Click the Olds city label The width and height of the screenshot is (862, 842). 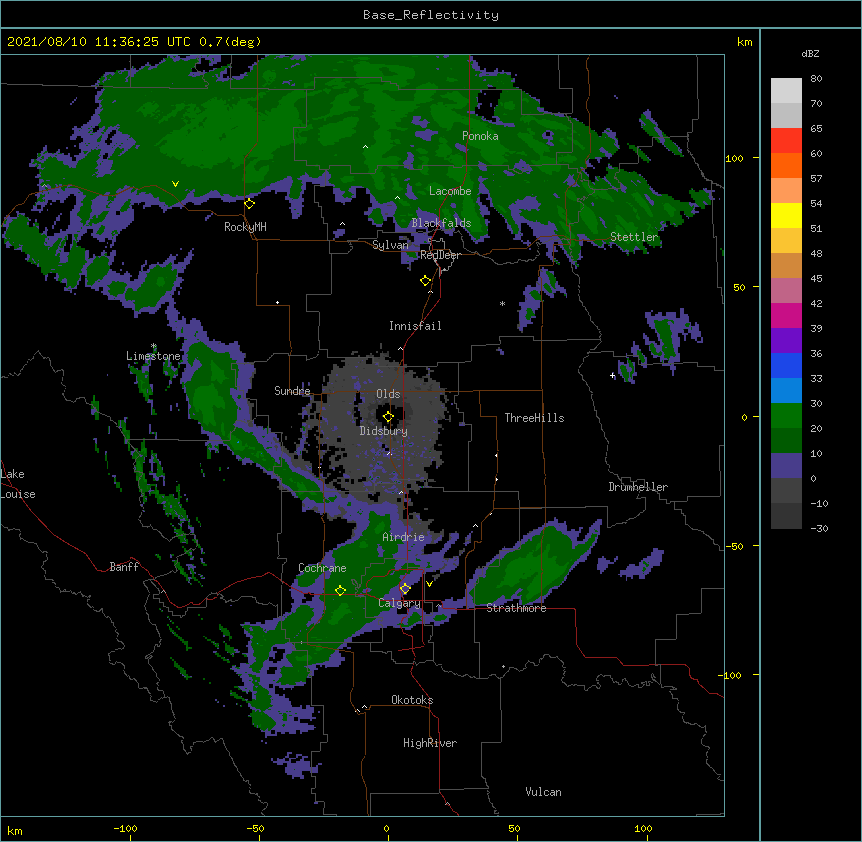point(388,394)
